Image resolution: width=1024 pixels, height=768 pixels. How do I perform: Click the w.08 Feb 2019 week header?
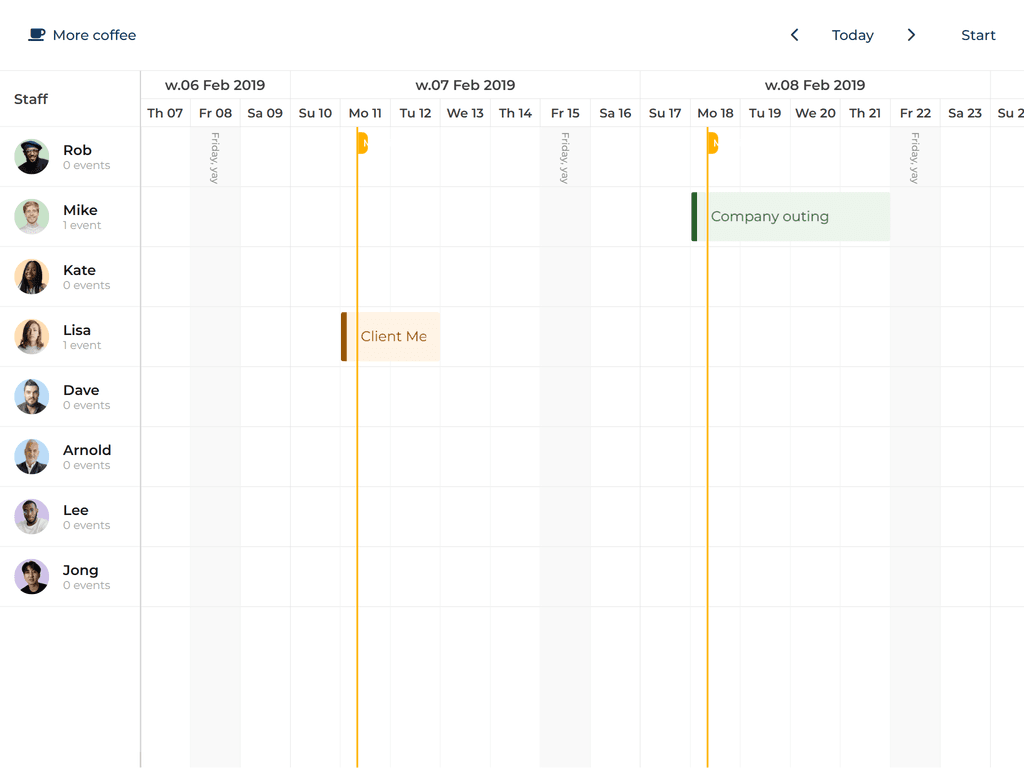[x=815, y=85]
